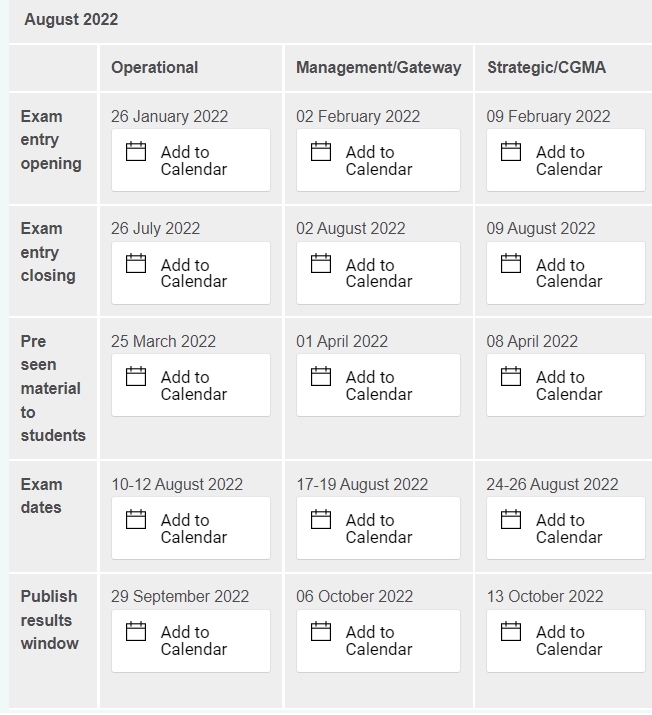Click the August 2022 table heading

[71, 19]
